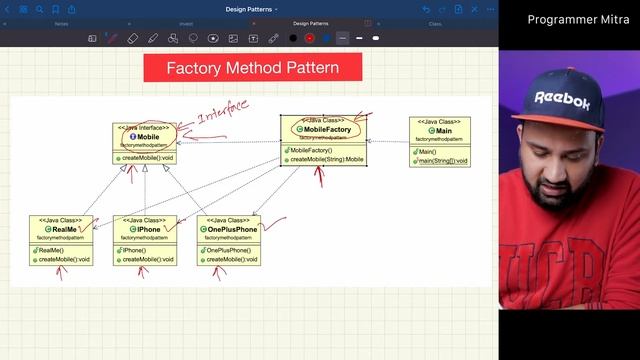The width and height of the screenshot is (640, 360).
Task: Open search in the notebook
Action: (40, 9)
